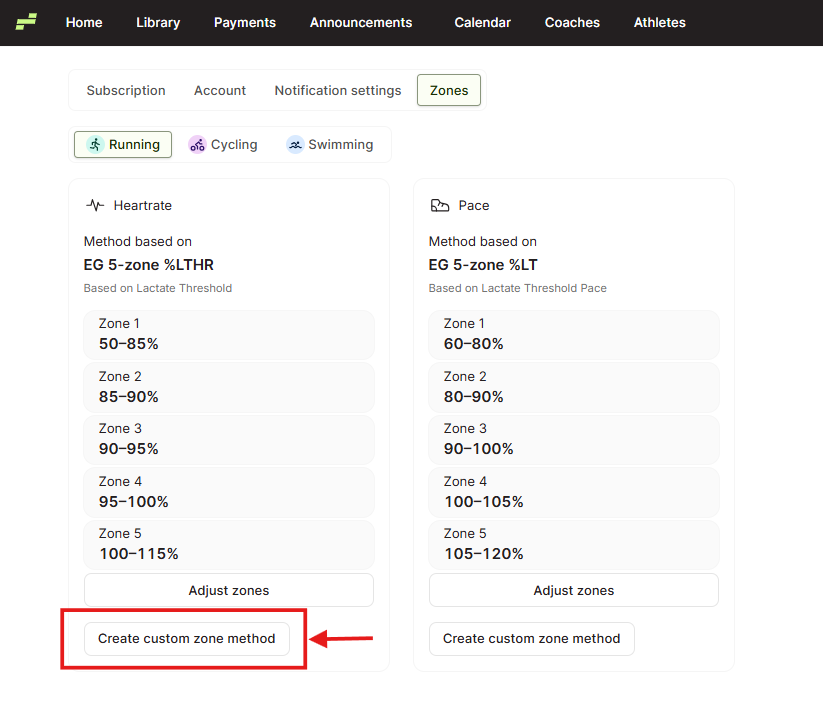The height and width of the screenshot is (727, 823).
Task: Click the Heartrate pulse icon
Action: point(95,205)
